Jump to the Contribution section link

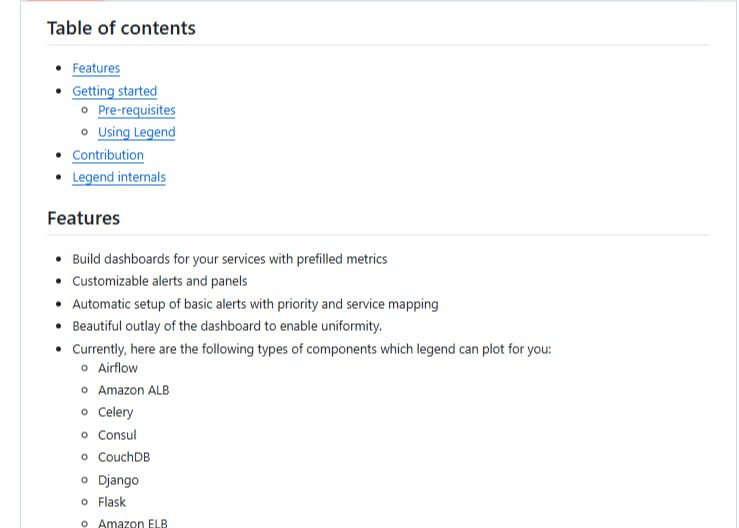[x=108, y=155]
